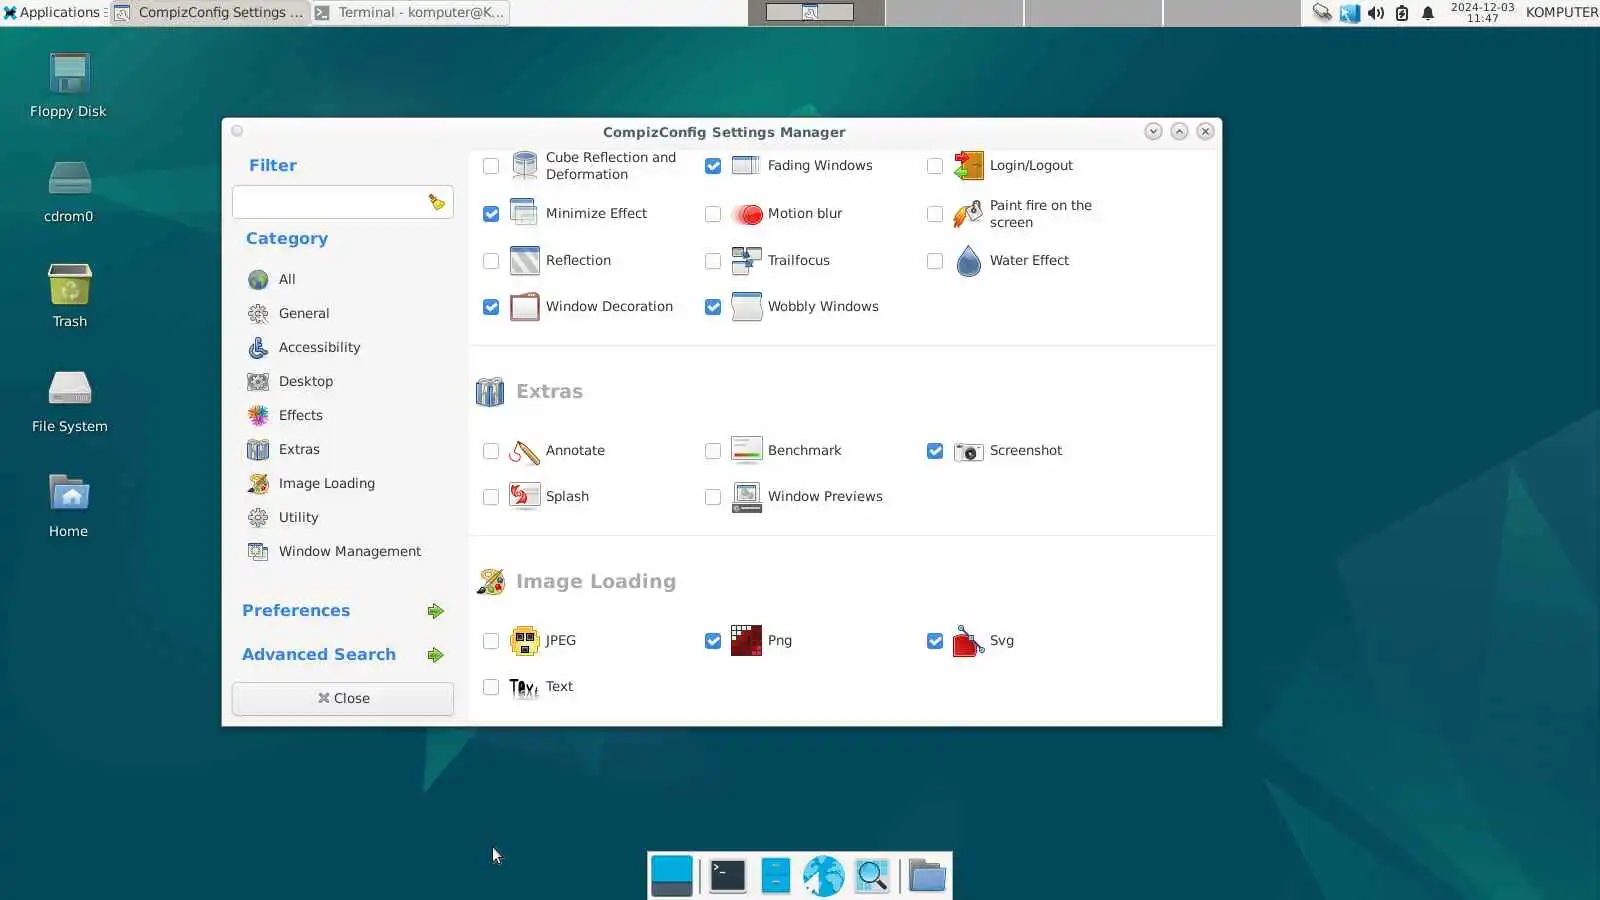Launch the web browser from the dock
This screenshot has width=1600, height=900.
[x=823, y=876]
